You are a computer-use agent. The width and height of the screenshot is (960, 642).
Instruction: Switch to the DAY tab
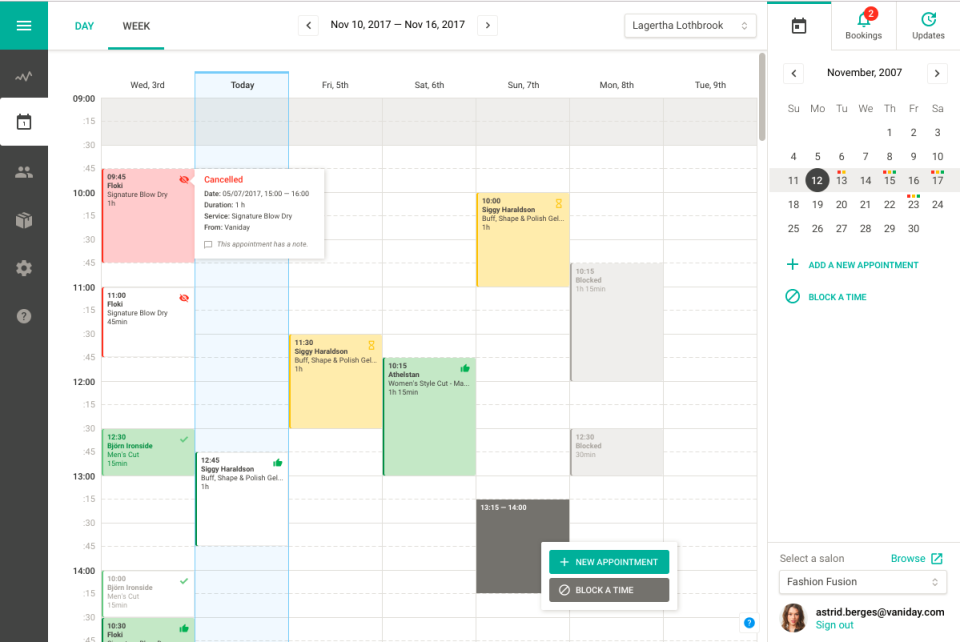(x=84, y=26)
